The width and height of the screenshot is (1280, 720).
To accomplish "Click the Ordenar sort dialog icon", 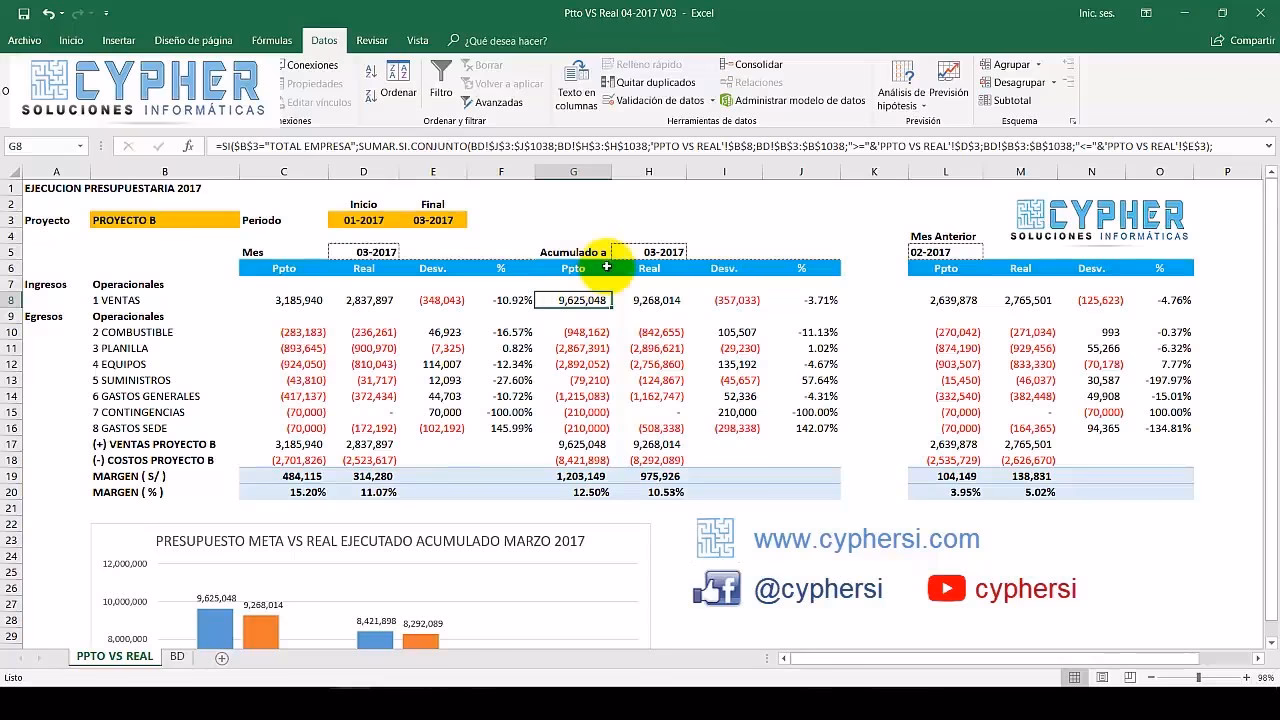I will (x=398, y=80).
